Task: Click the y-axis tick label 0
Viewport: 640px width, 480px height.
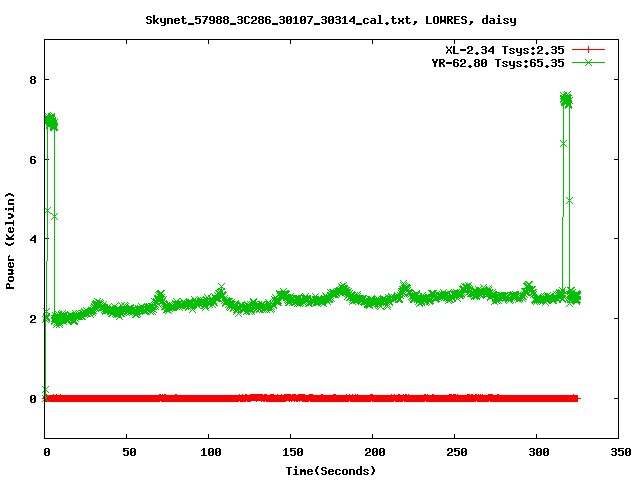Action: (x=33, y=399)
